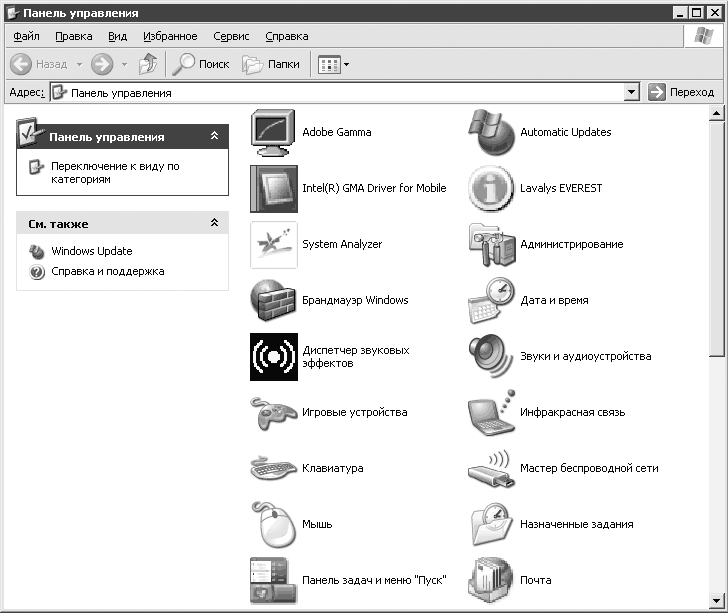This screenshot has height=613, width=728.
Task: Open the Windows Update link
Action: [91, 251]
